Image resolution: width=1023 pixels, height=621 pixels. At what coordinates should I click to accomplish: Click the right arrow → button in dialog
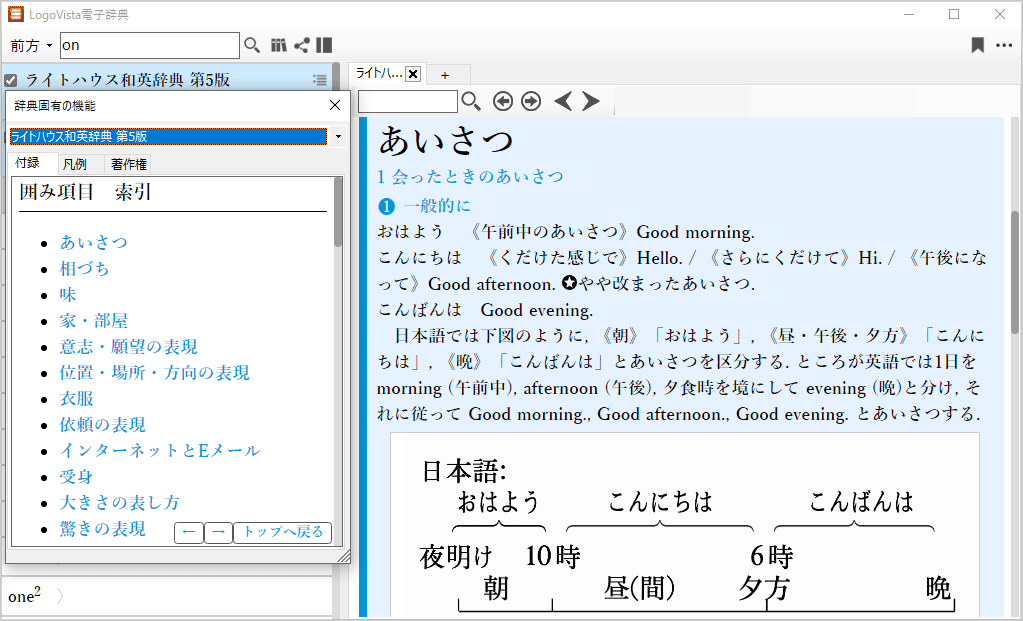click(x=219, y=532)
